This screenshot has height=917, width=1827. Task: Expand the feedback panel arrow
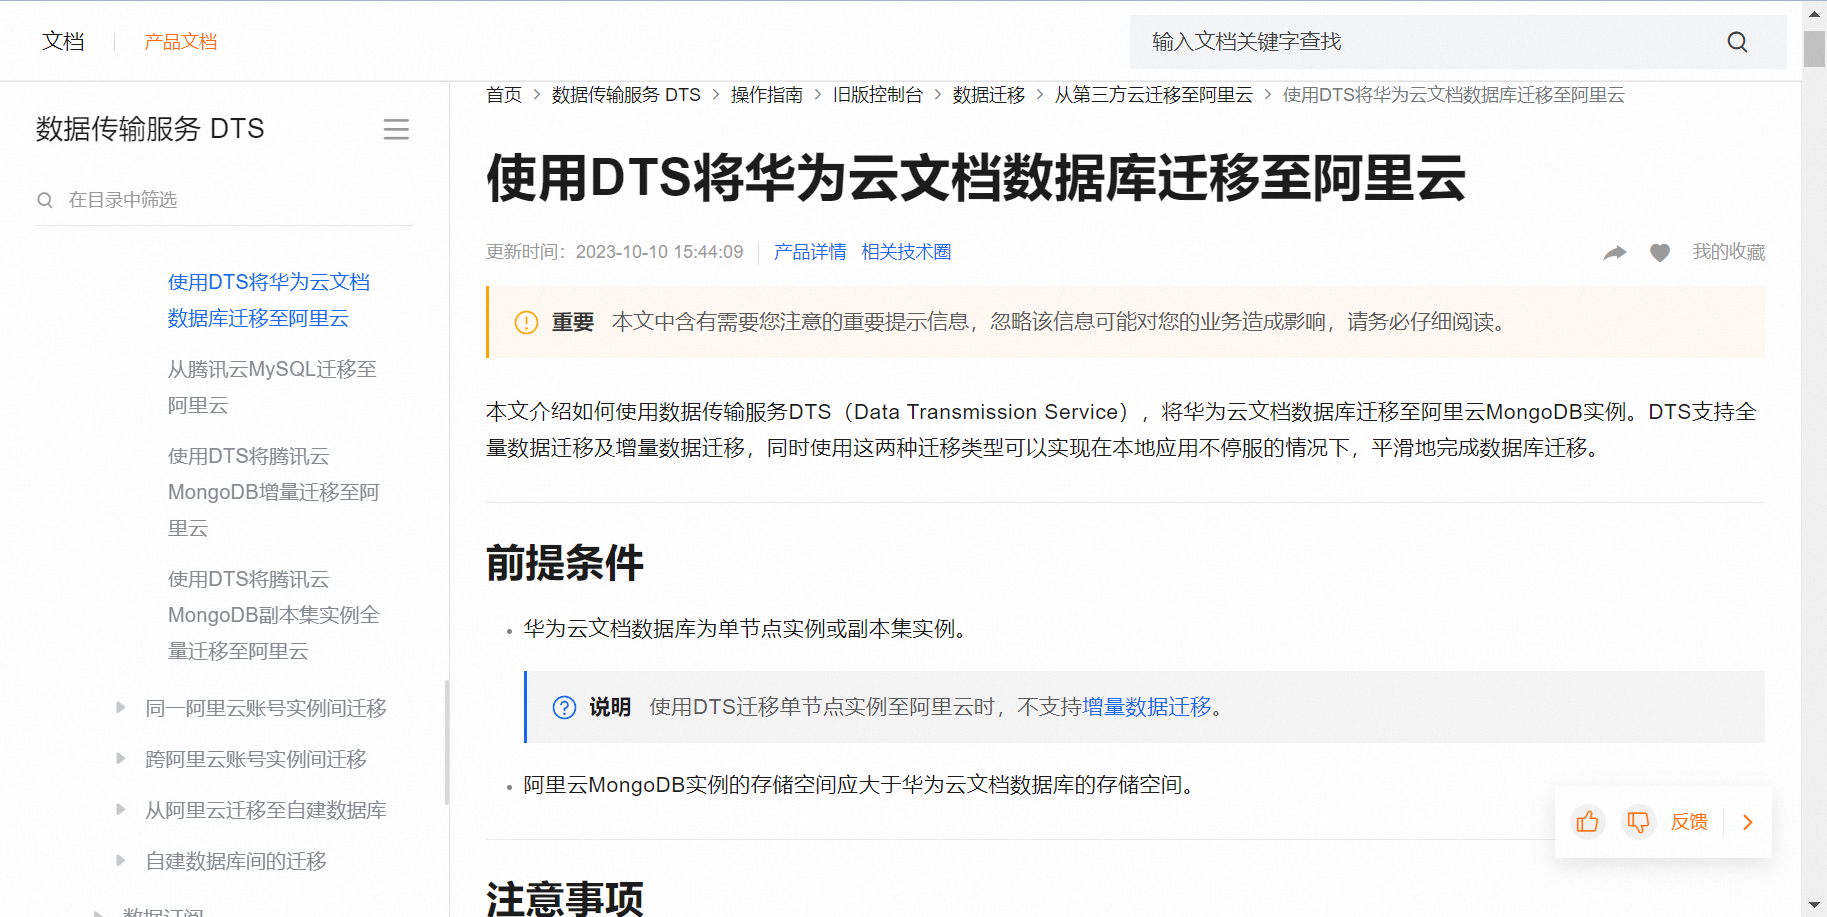[x=1748, y=822]
